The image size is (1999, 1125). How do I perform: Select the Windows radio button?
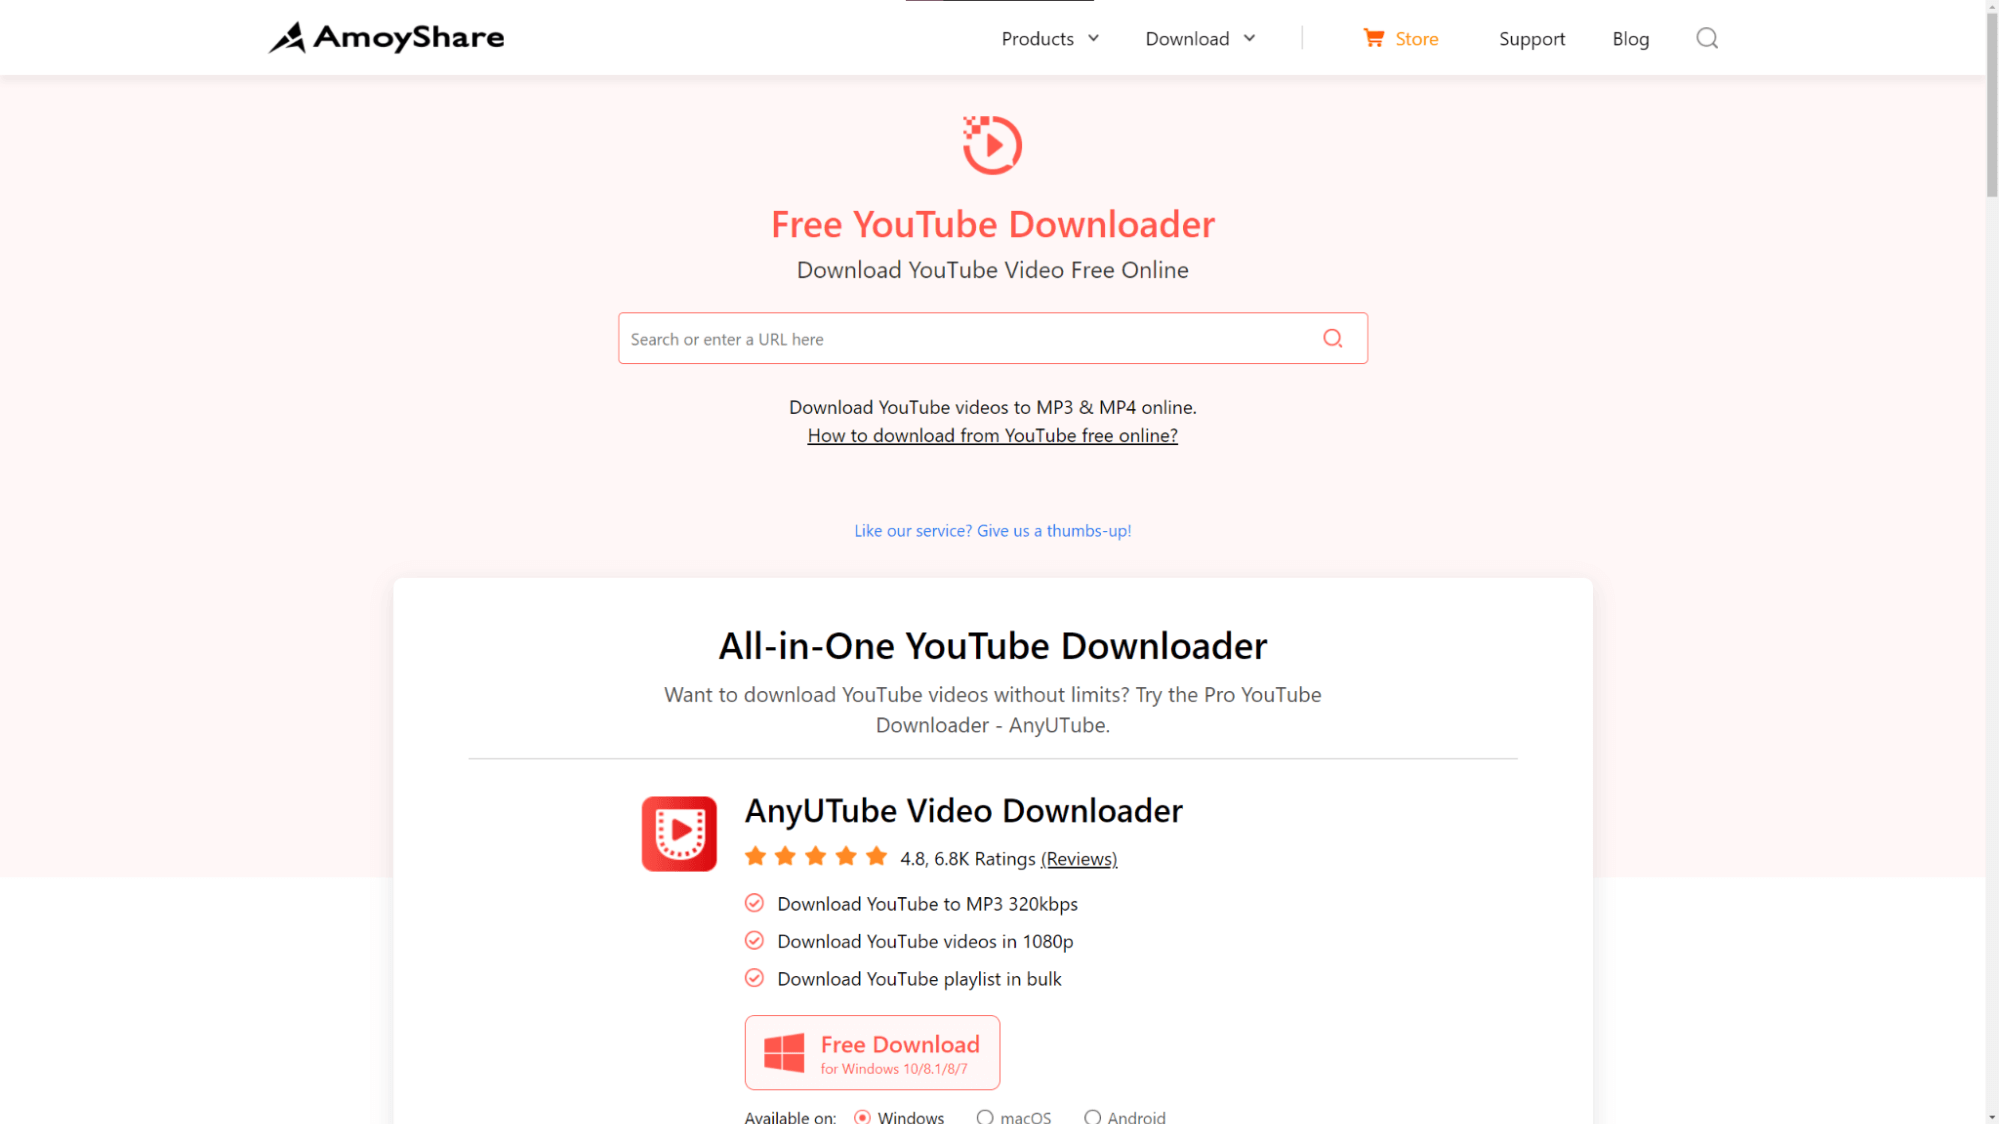(862, 1117)
